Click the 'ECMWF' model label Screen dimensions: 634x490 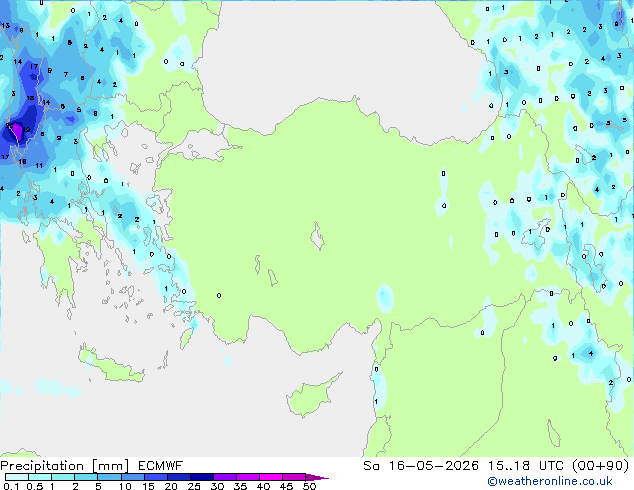click(161, 466)
